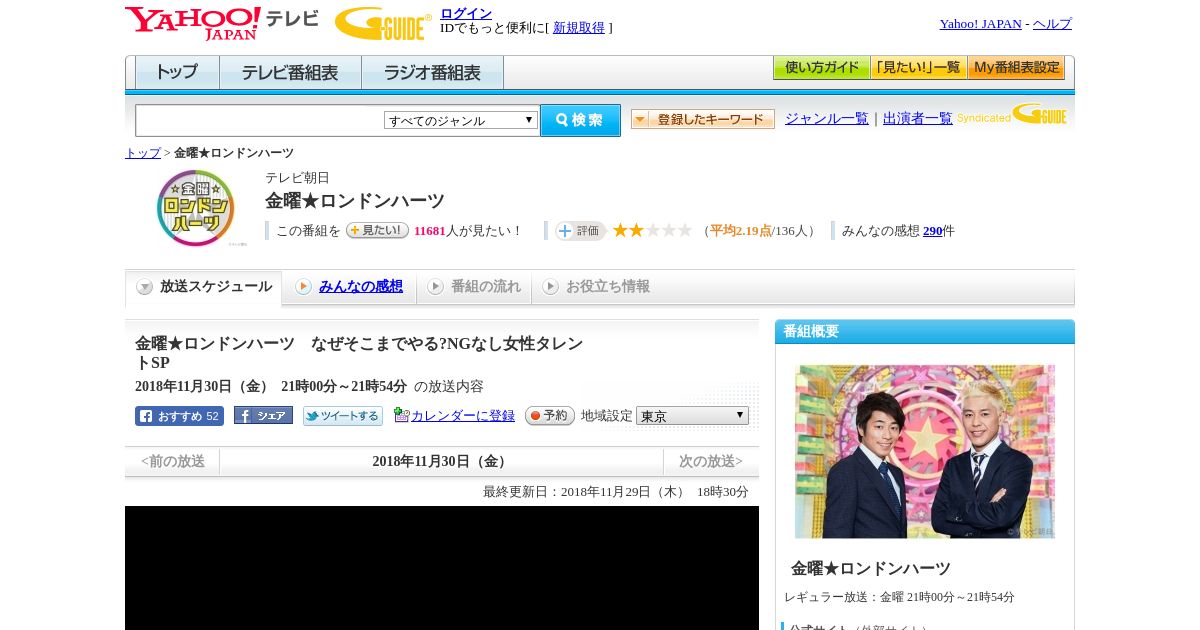Image resolution: width=1200 pixels, height=630 pixels.
Task: Open the My番組表設定 button
Action: 1016,68
